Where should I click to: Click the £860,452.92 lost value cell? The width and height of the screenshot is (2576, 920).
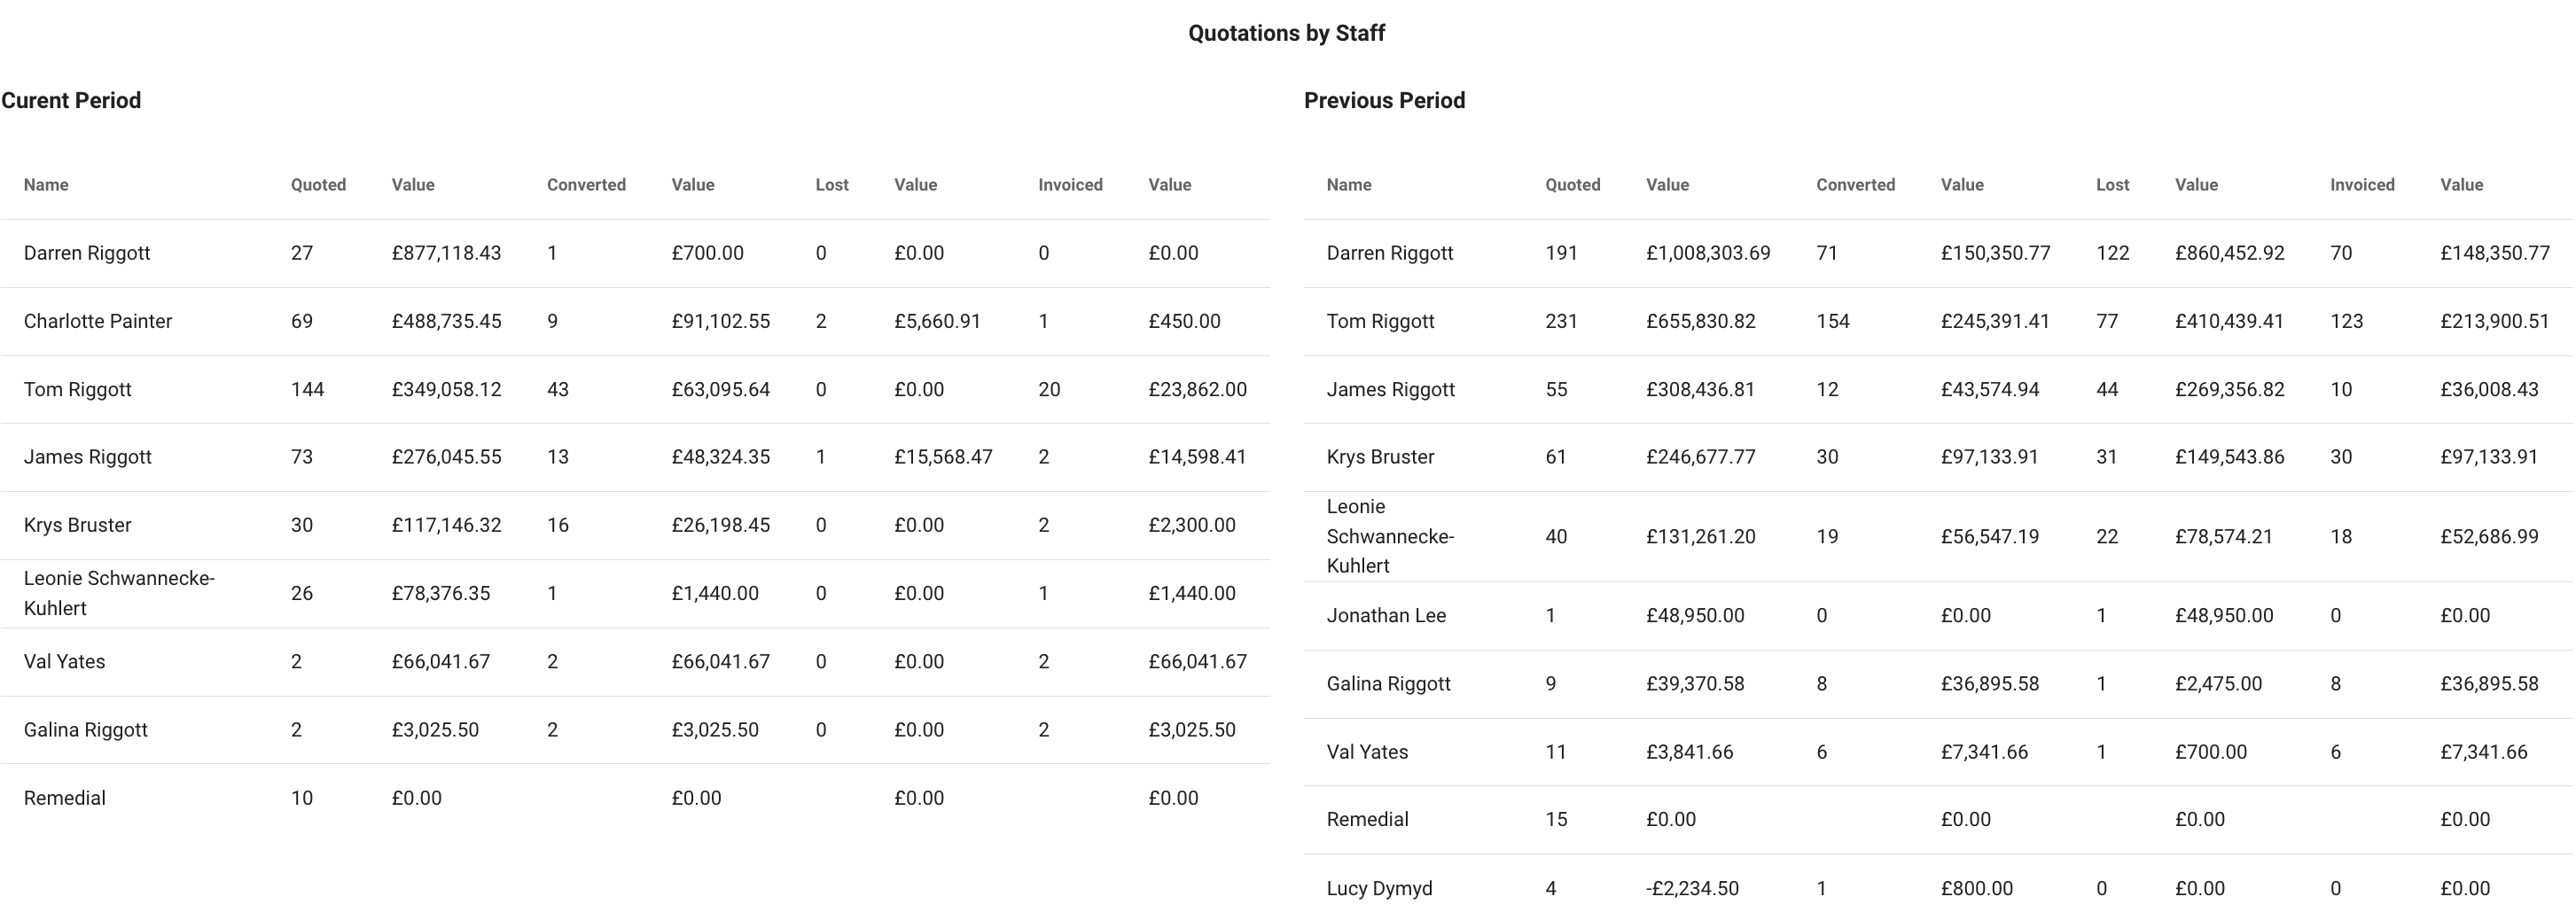click(2229, 253)
